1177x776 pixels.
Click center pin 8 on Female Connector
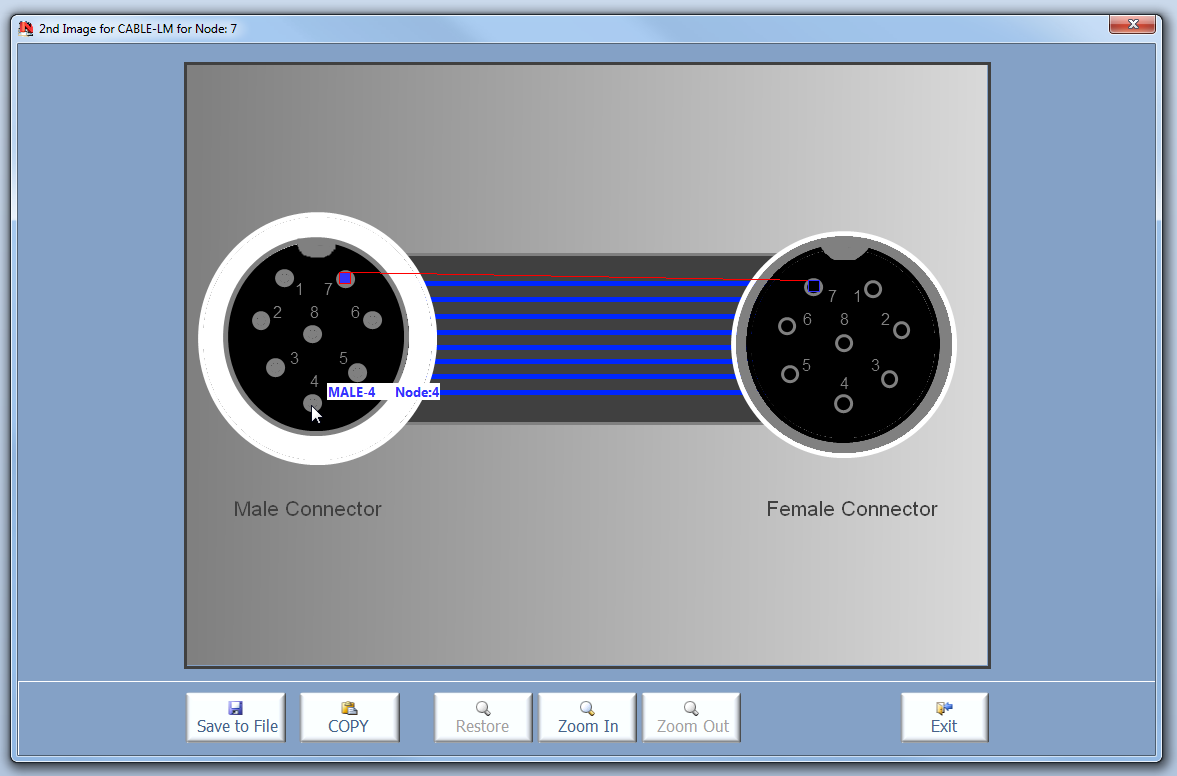pos(843,343)
